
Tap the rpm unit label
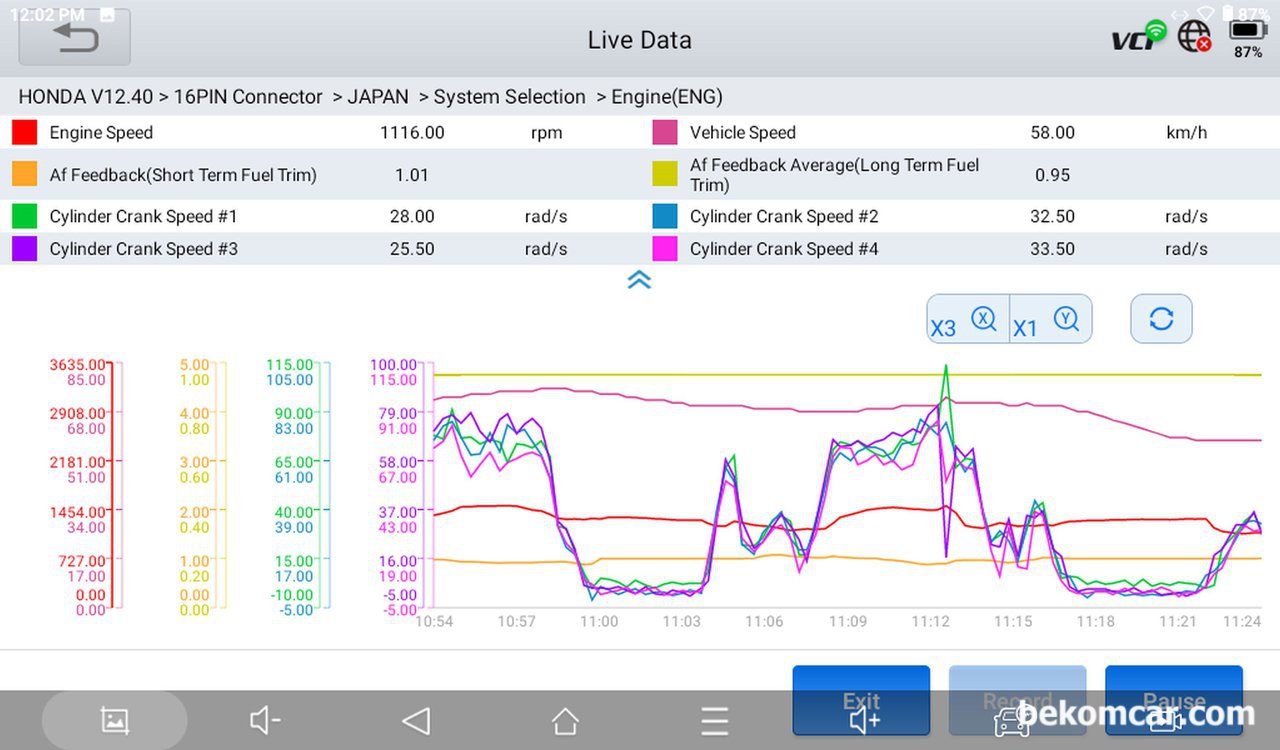coord(546,132)
